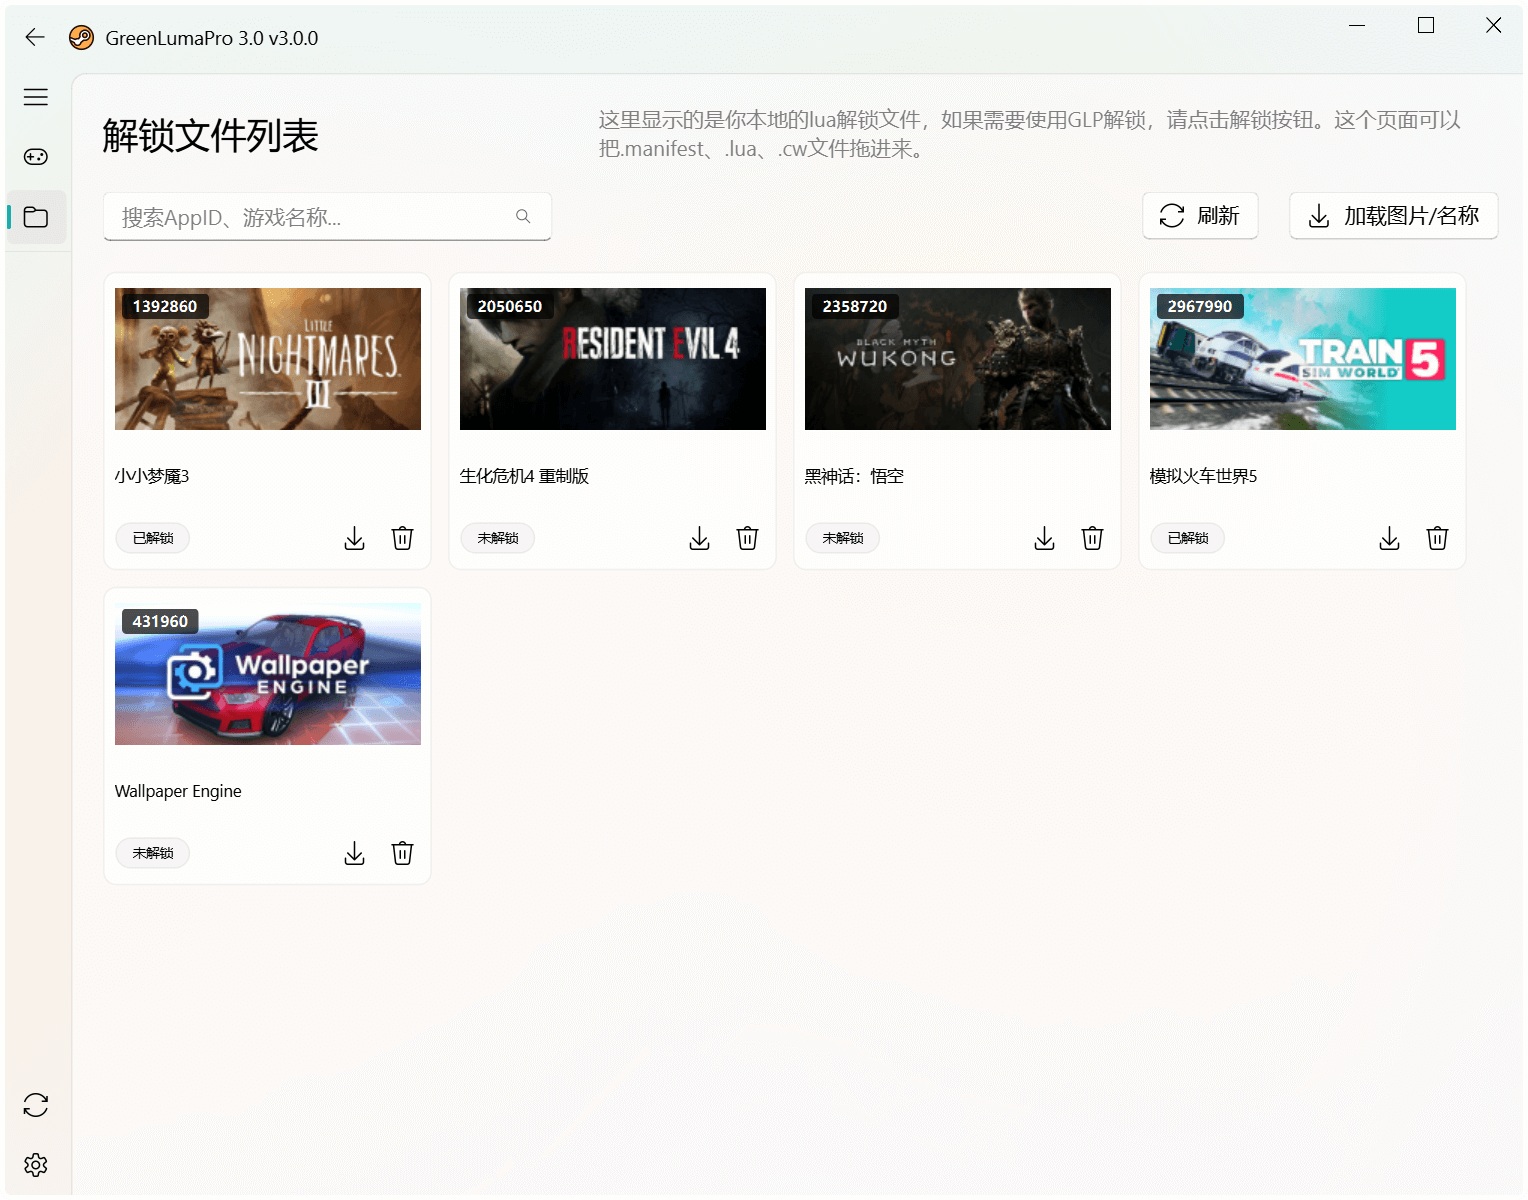Select the folder unlock-files sidebar tab

[36, 217]
